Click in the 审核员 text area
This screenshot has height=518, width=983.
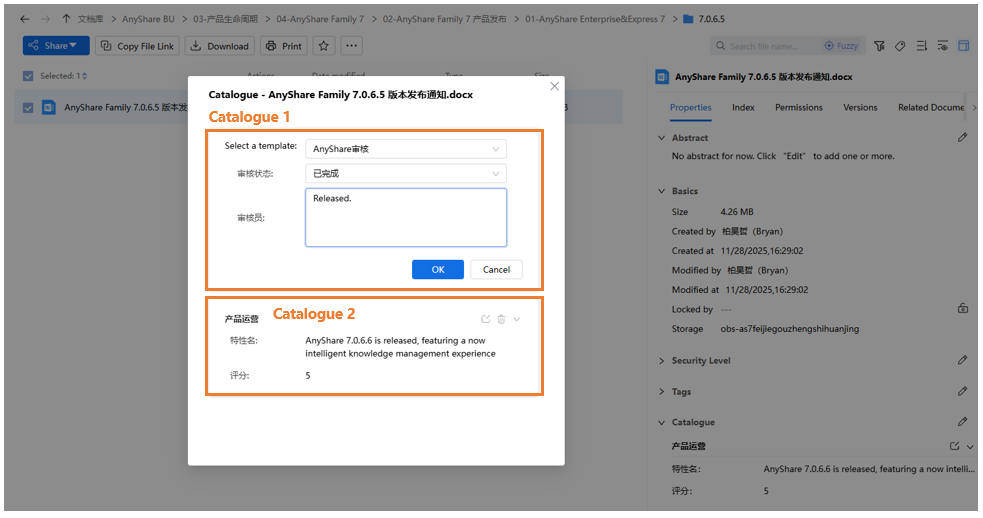tap(405, 218)
